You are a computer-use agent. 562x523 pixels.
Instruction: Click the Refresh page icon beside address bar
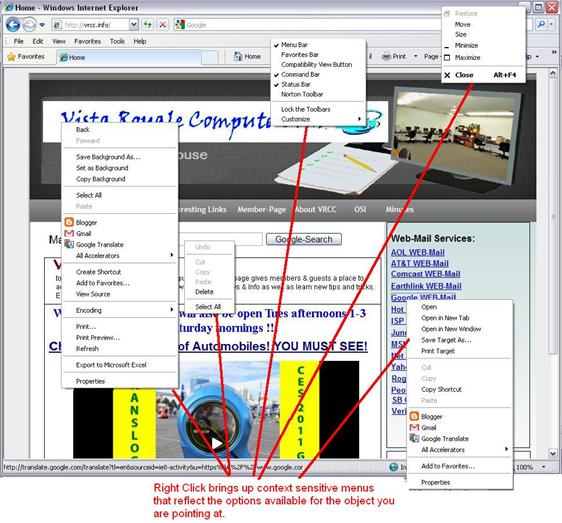pos(147,25)
